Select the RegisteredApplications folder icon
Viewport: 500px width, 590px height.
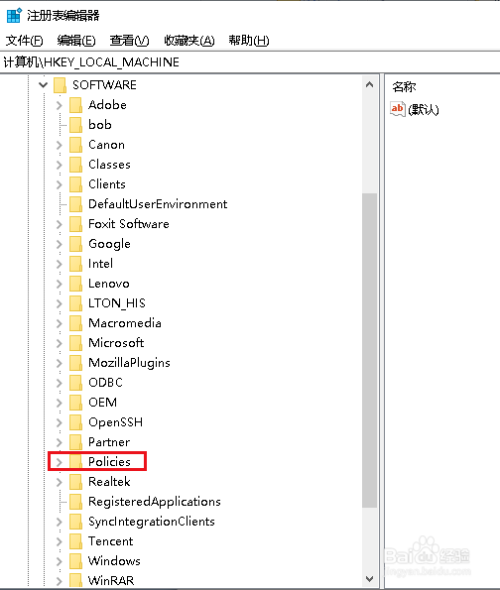[76, 502]
